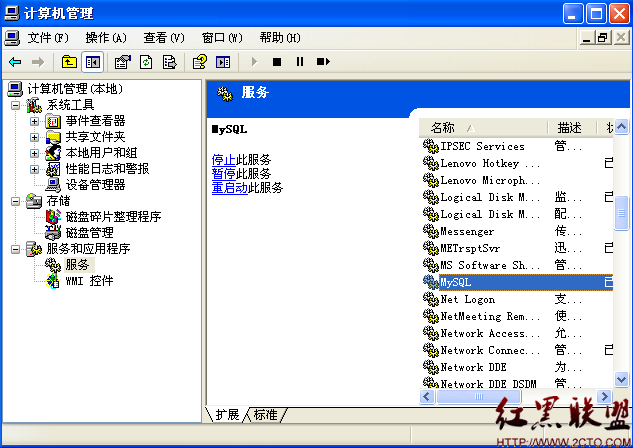Click the 事件查看器 tree icon
633x448 pixels.
click(53, 121)
